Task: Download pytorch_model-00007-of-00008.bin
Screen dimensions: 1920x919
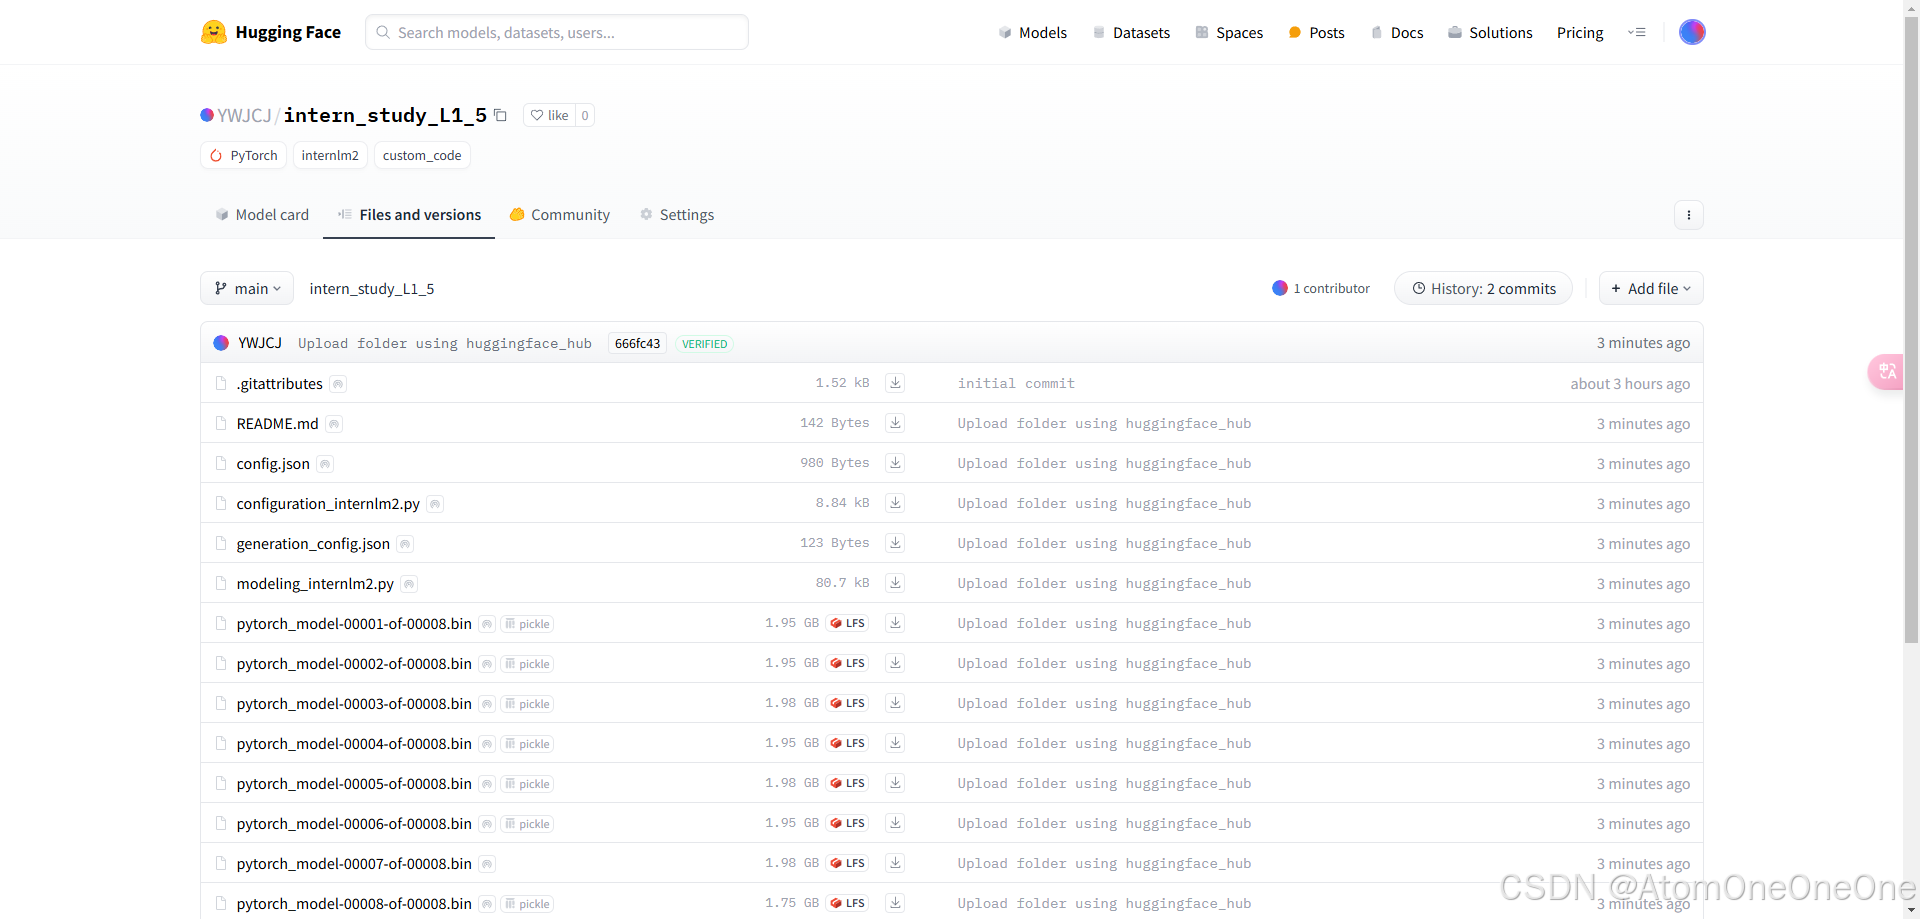Action: (x=895, y=863)
